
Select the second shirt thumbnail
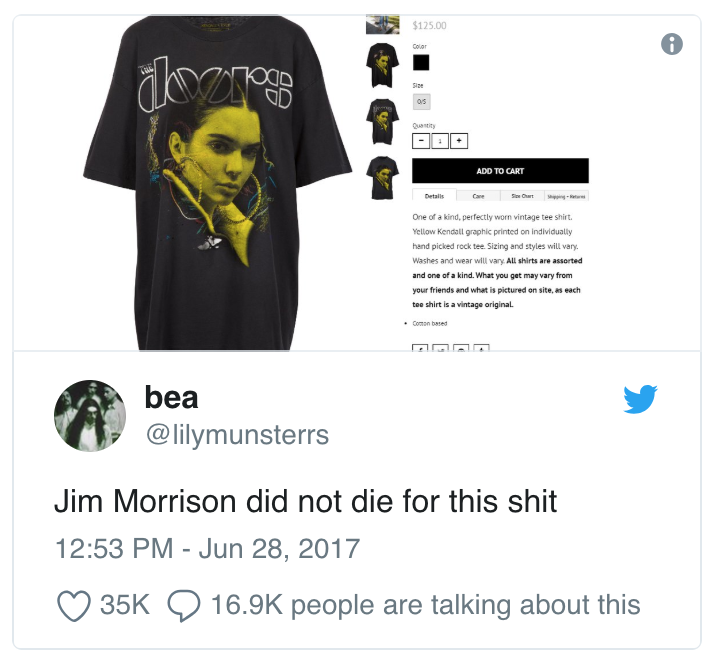pos(382,65)
